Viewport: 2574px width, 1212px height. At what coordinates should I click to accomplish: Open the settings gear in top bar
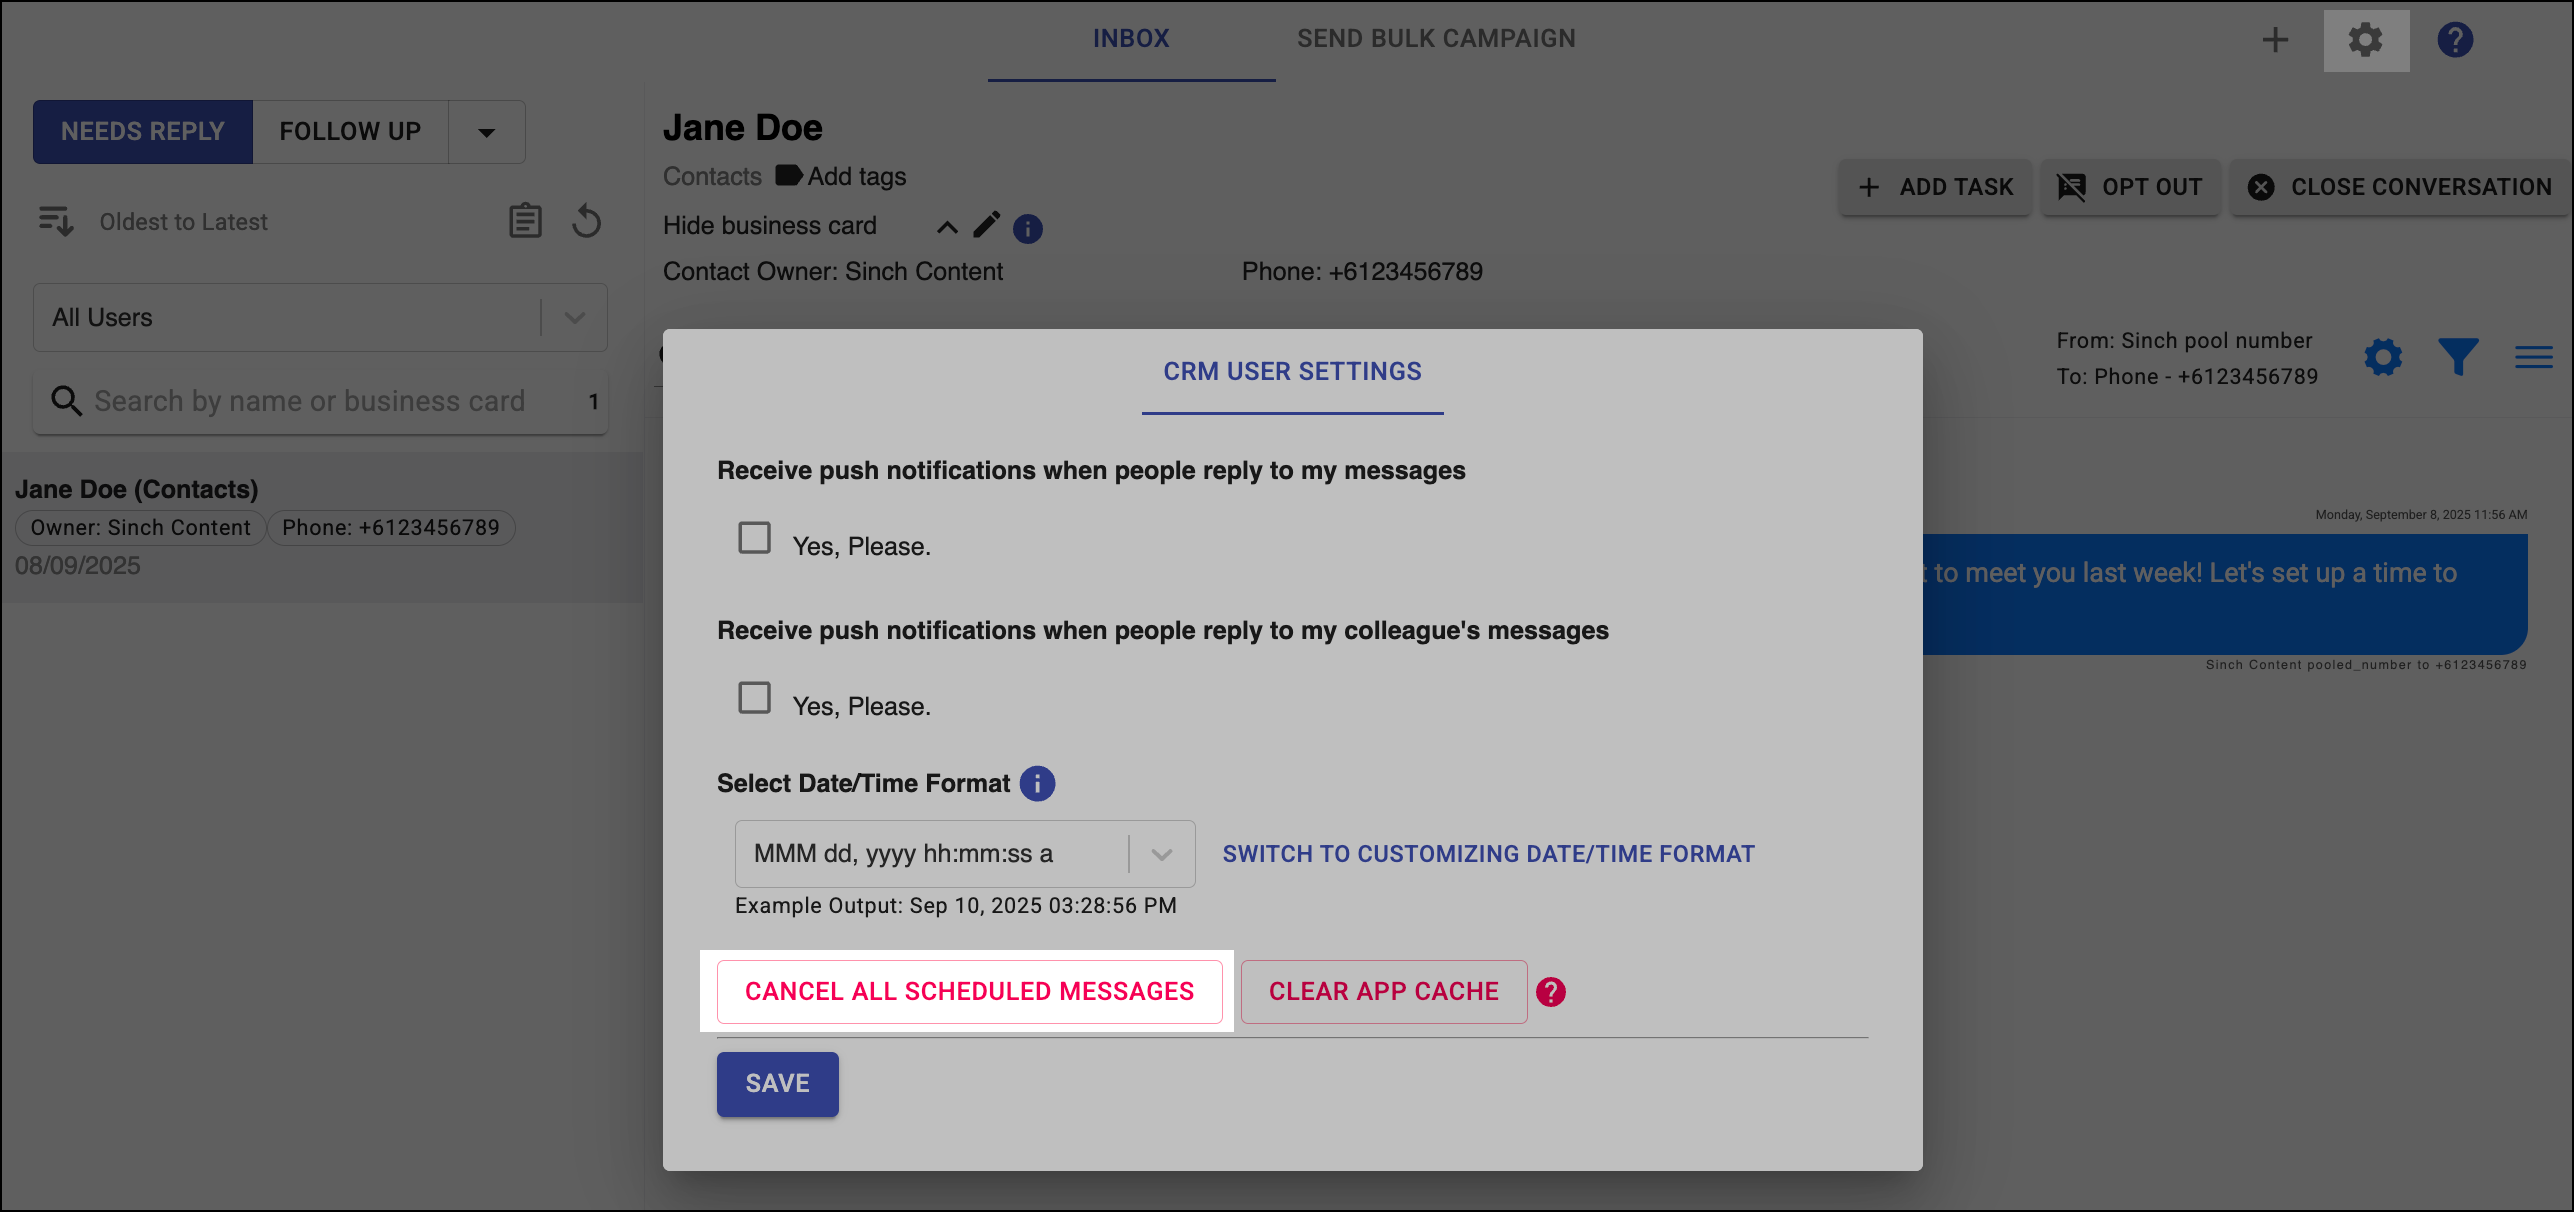pyautogui.click(x=2366, y=41)
